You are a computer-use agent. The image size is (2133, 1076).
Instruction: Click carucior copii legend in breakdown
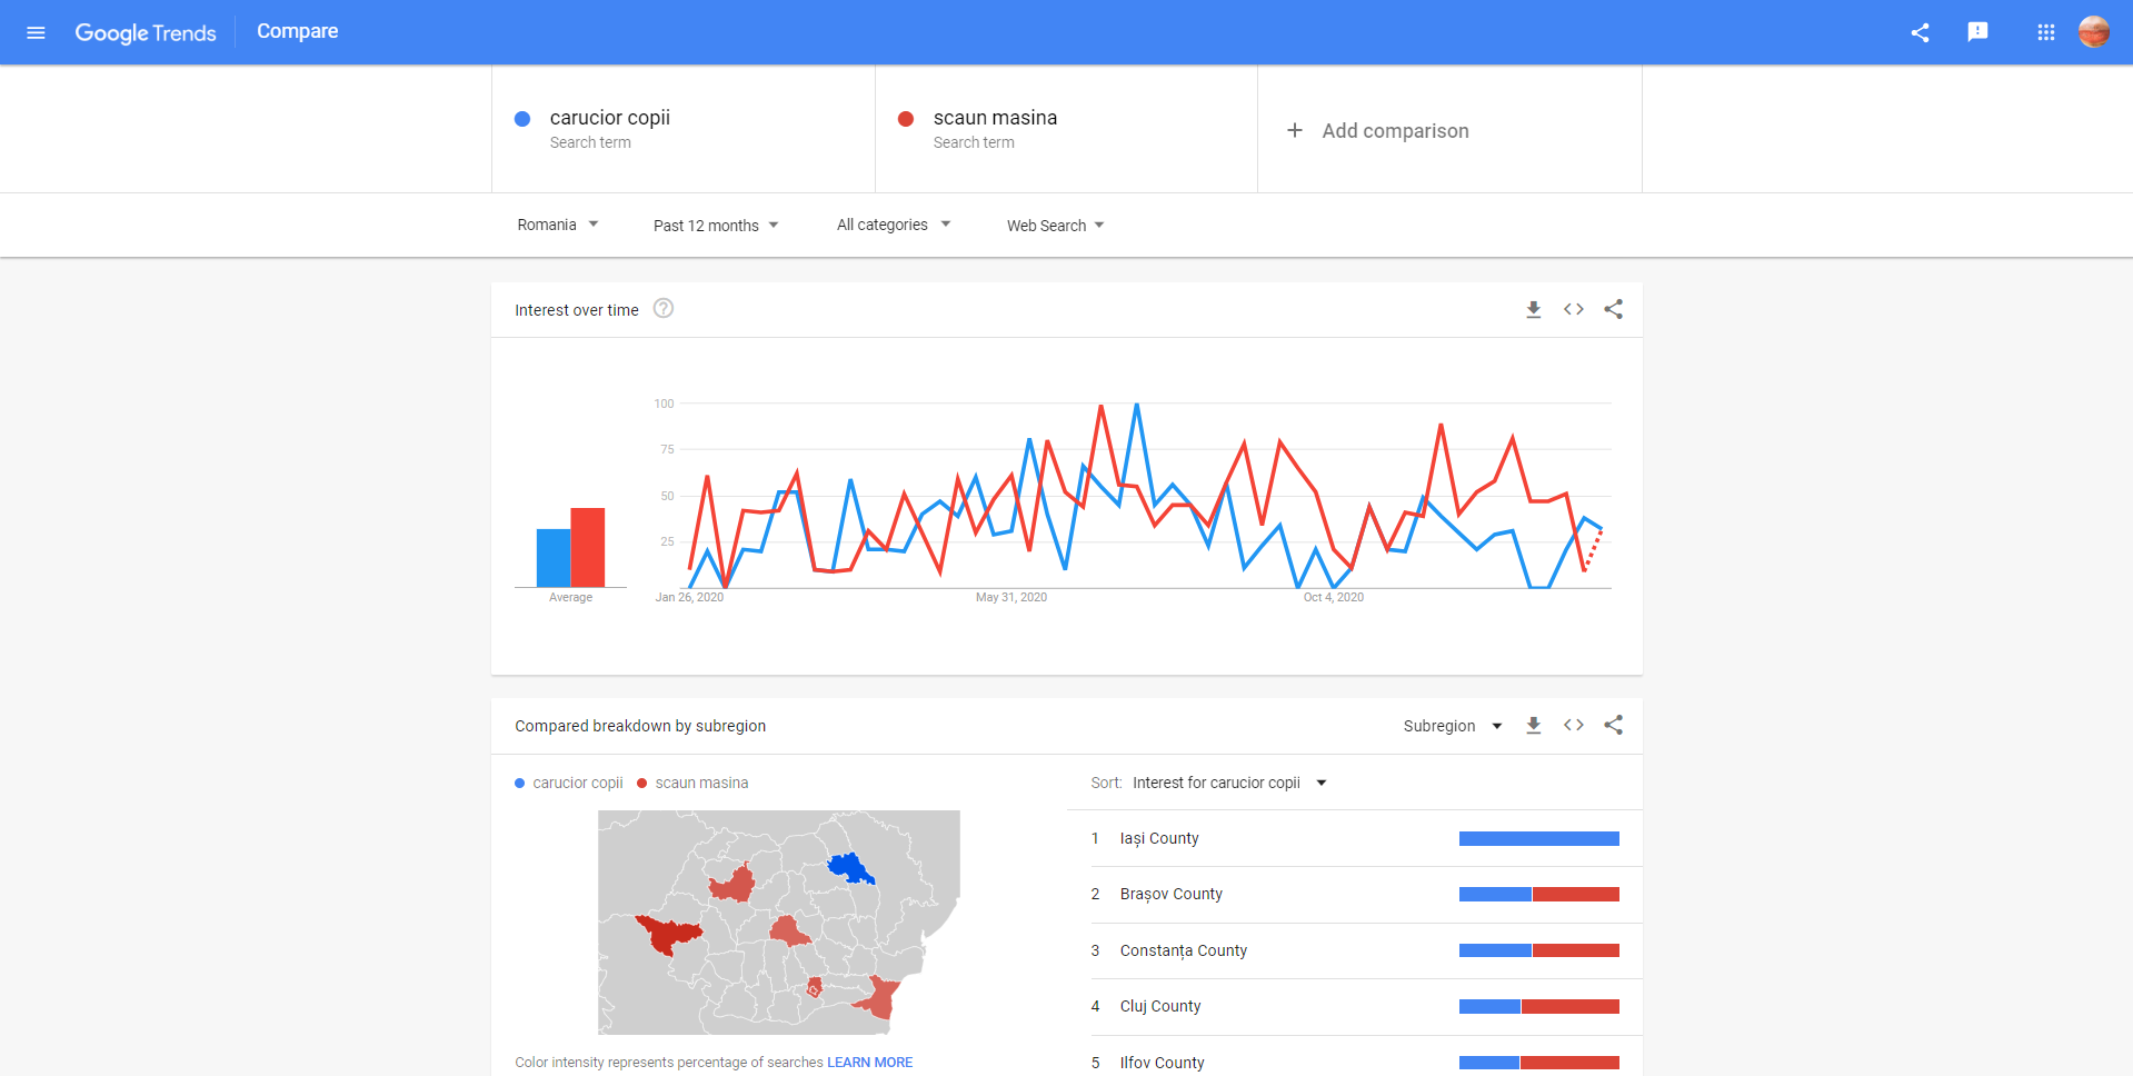pyautogui.click(x=569, y=783)
